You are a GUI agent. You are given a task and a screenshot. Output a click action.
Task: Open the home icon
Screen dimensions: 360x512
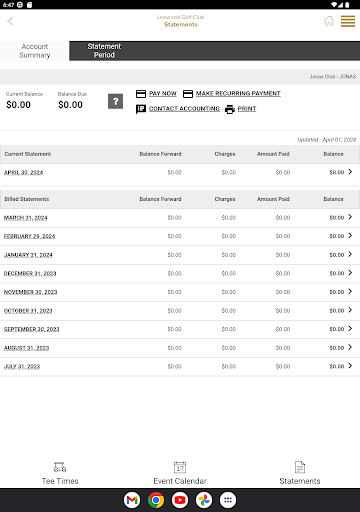pyautogui.click(x=329, y=21)
